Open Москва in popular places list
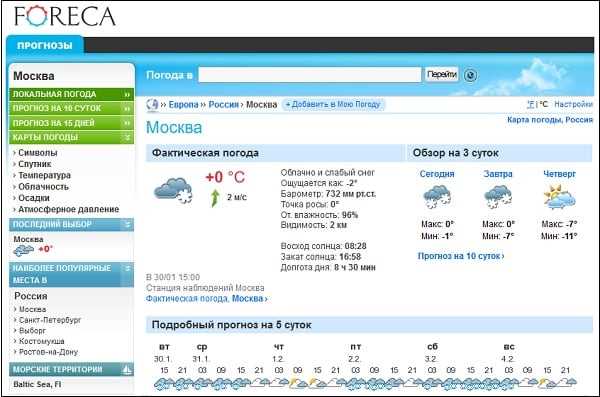 click(33, 309)
